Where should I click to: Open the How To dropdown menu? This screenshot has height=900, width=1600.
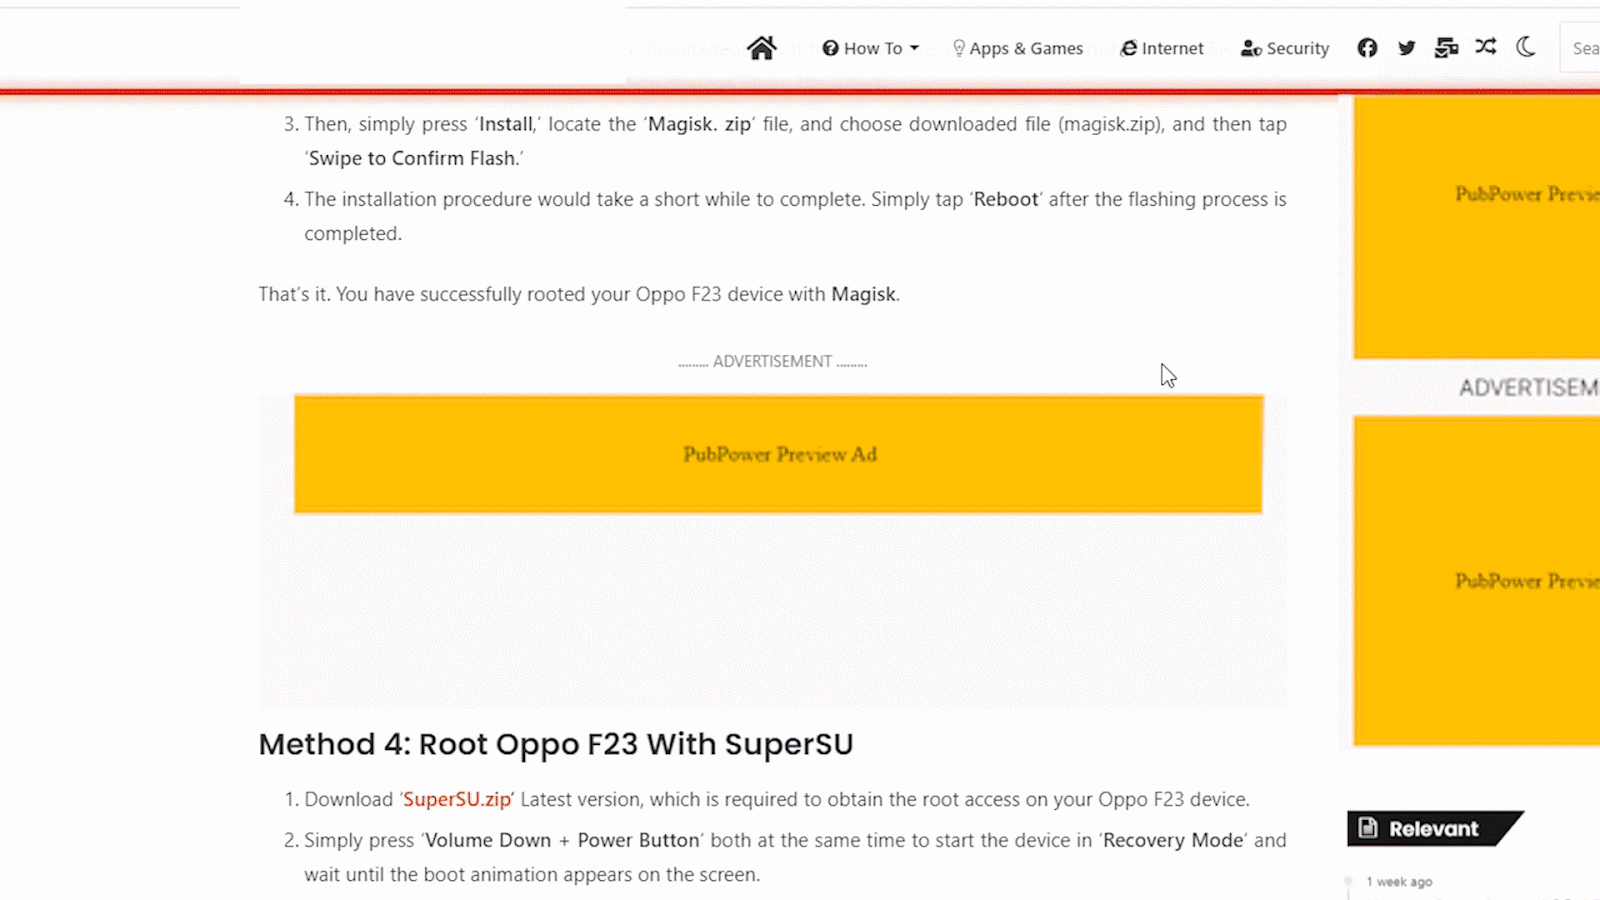pyautogui.click(x=870, y=48)
